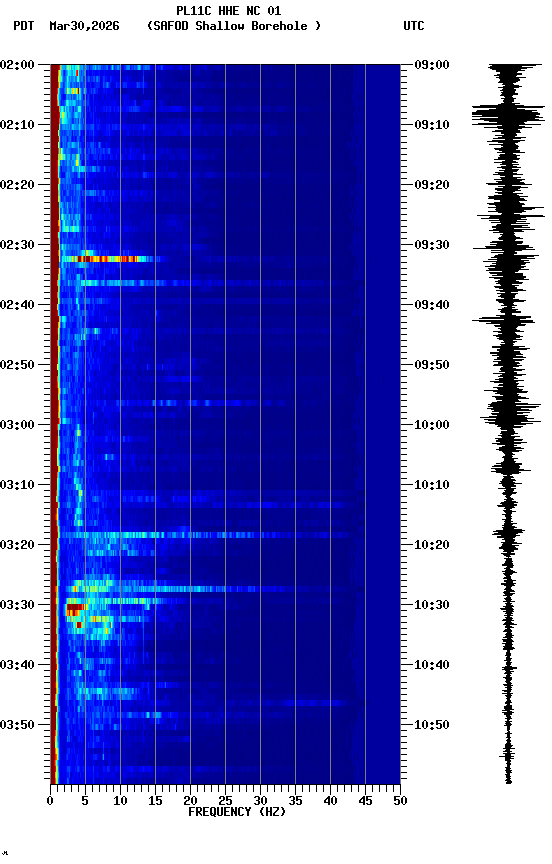552x864 pixels.
Task: Click the 09:20 UTC time label
Action: pos(432,185)
